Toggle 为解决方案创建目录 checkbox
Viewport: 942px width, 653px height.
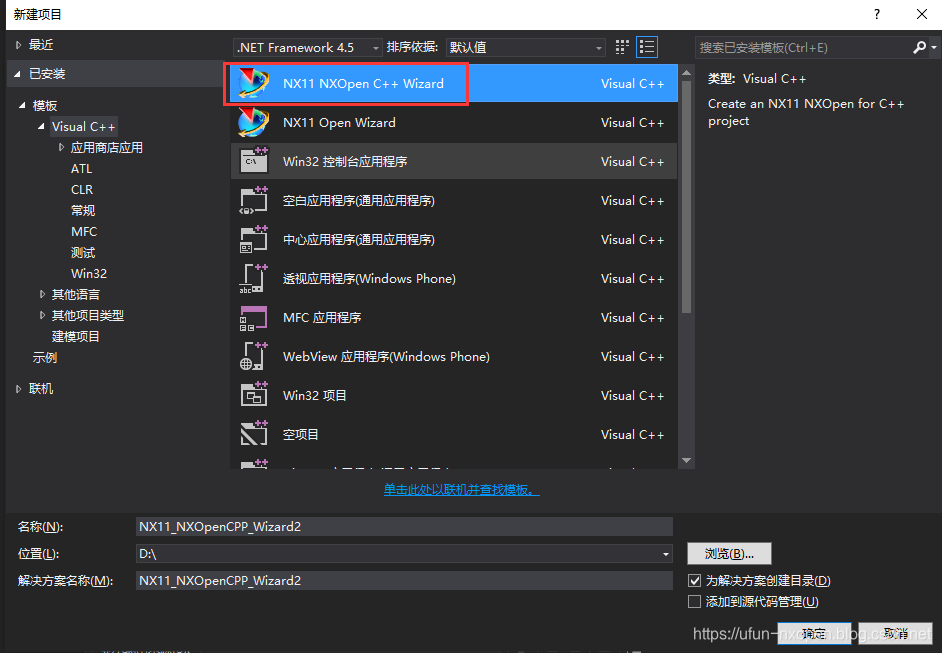694,580
